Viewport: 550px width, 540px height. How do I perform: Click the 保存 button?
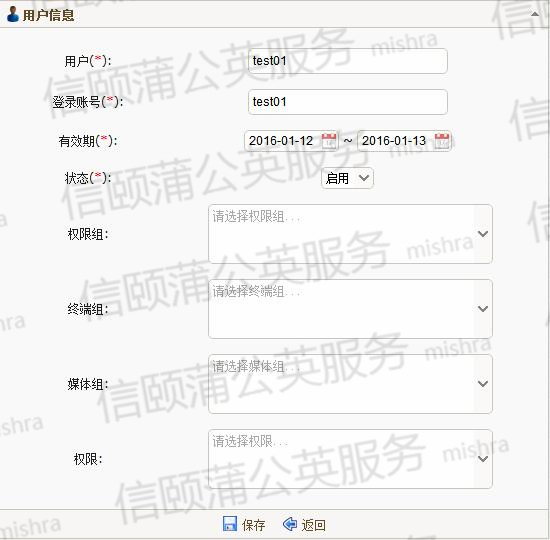pyautogui.click(x=244, y=524)
